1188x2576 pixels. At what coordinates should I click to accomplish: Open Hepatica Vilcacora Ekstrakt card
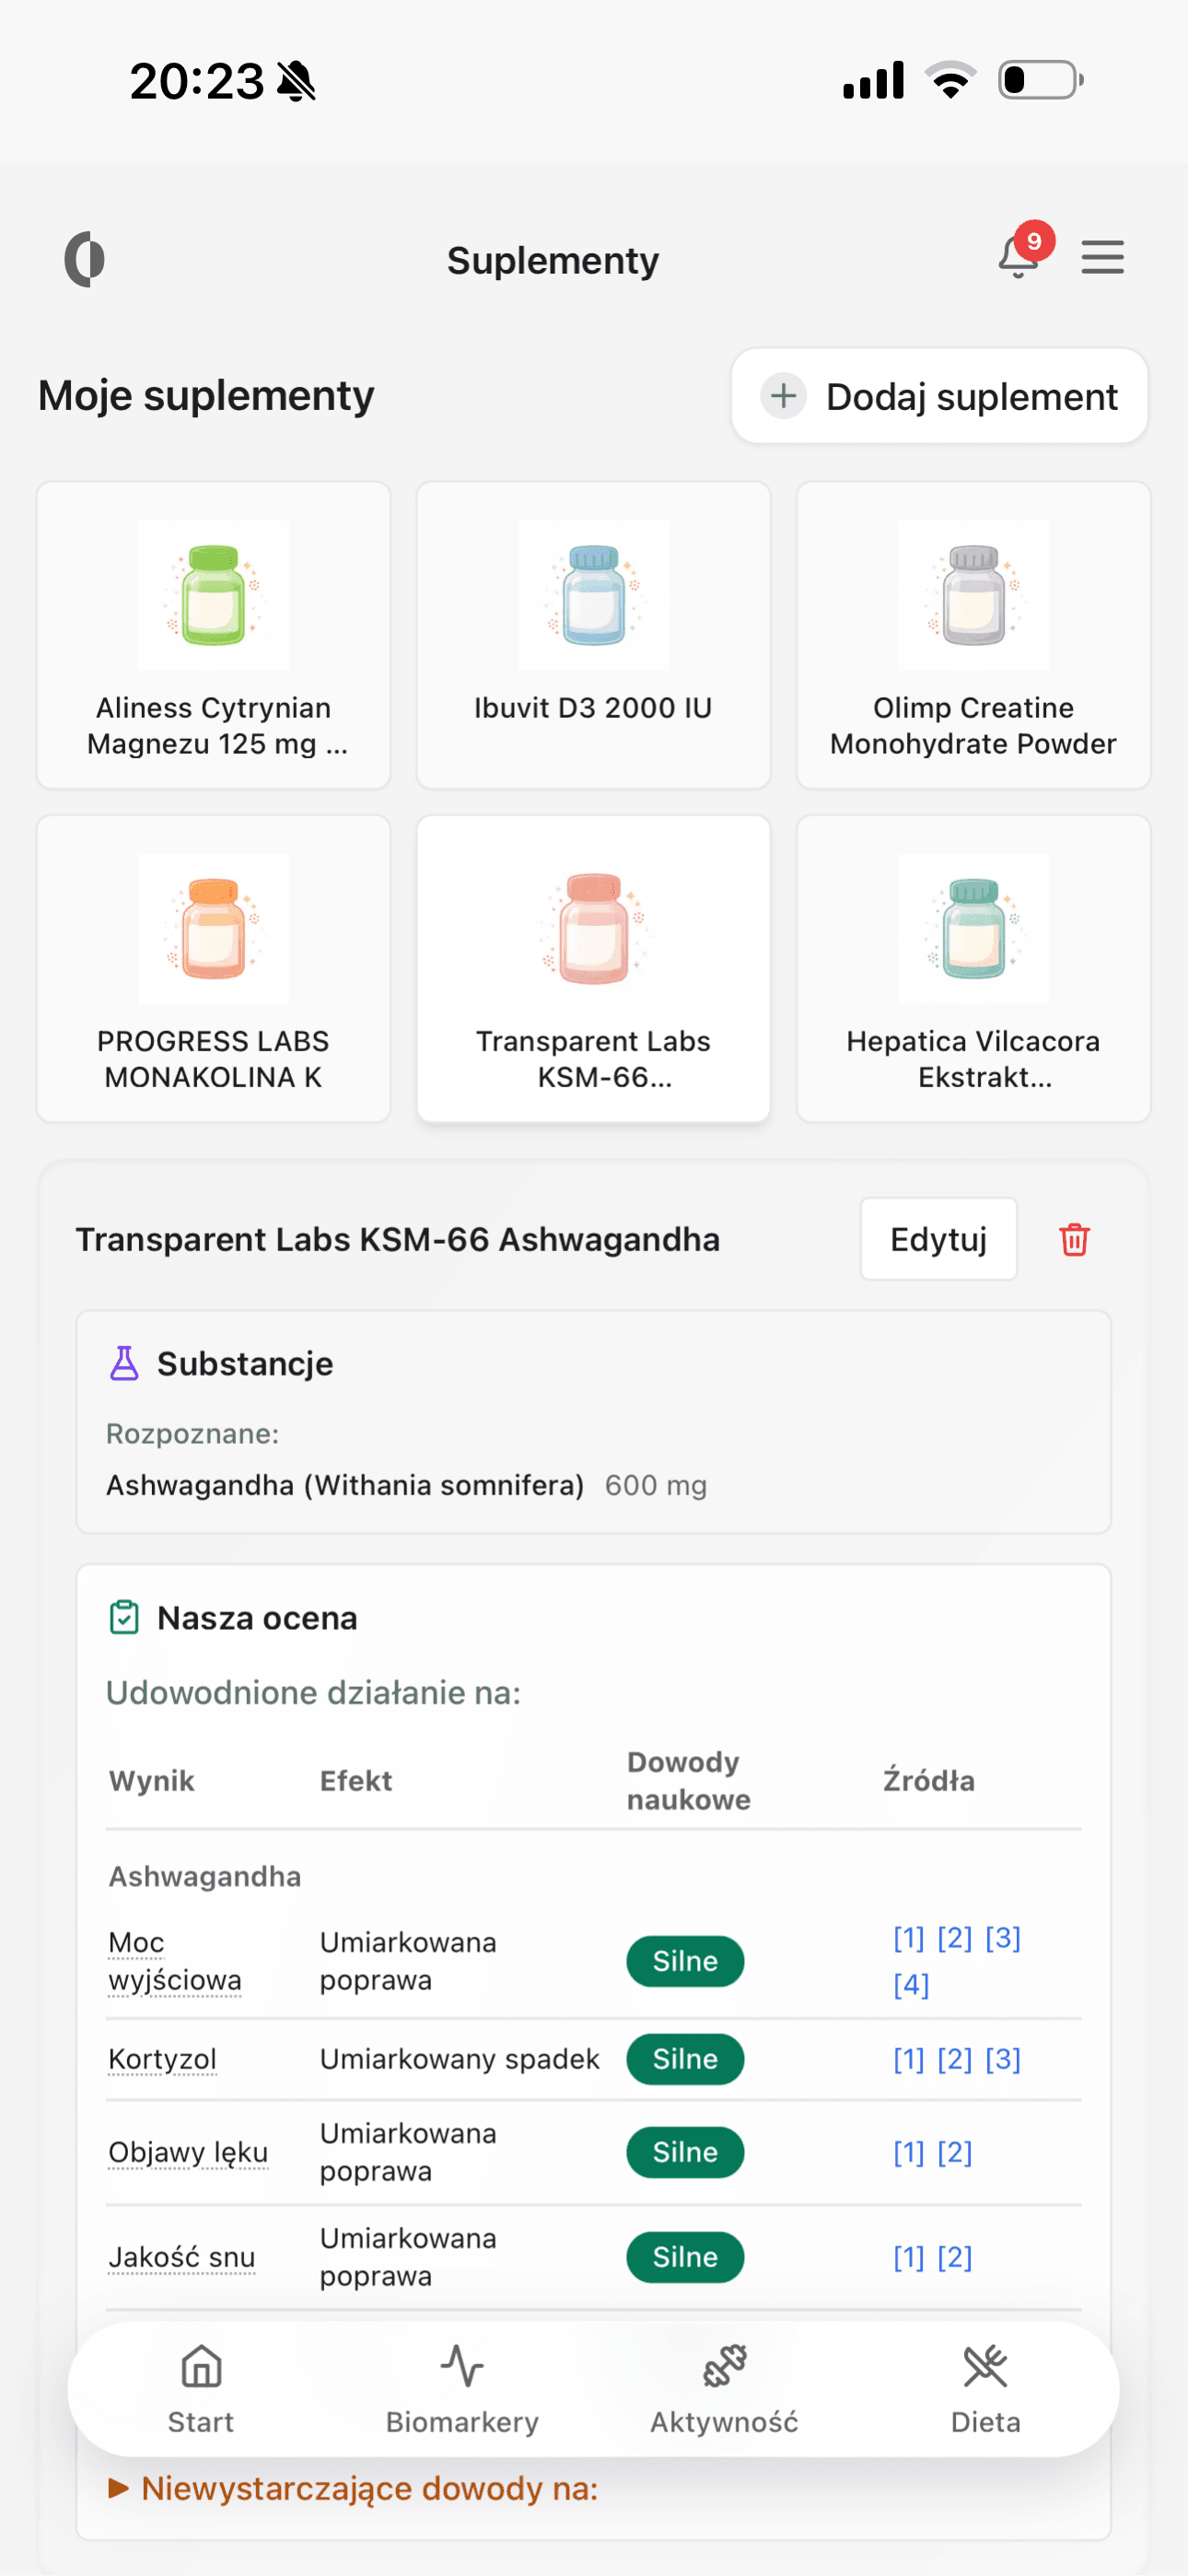[x=973, y=968]
